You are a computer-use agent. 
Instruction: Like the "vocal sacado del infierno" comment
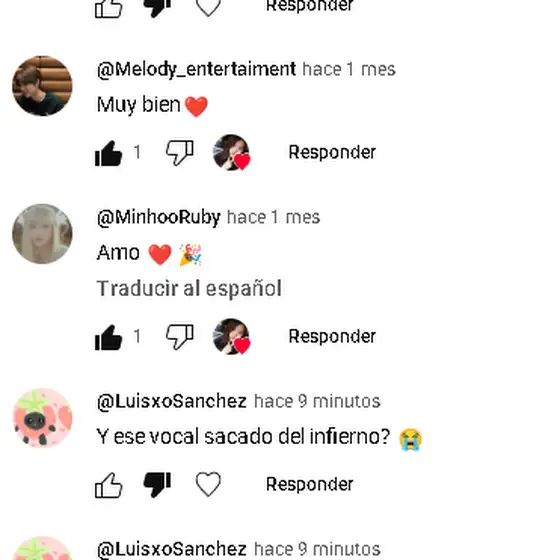pos(109,485)
